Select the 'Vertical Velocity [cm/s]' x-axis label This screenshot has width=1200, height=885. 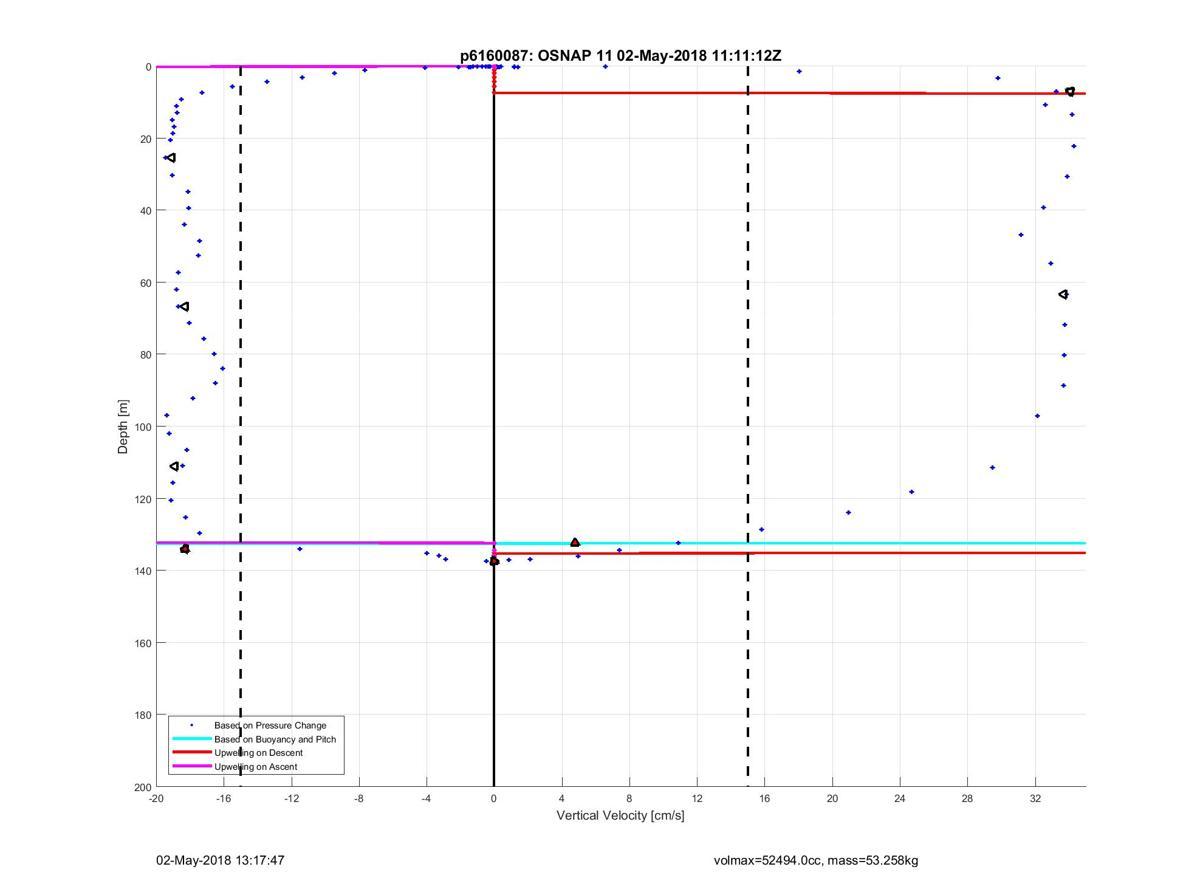(x=621, y=816)
